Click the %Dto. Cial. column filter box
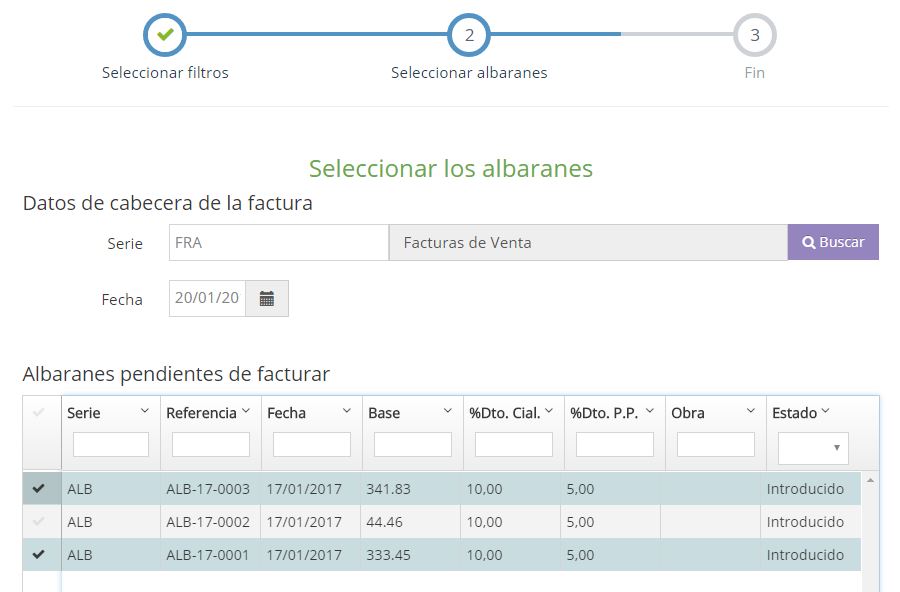Viewport: 900px width, 592px height. (514, 445)
